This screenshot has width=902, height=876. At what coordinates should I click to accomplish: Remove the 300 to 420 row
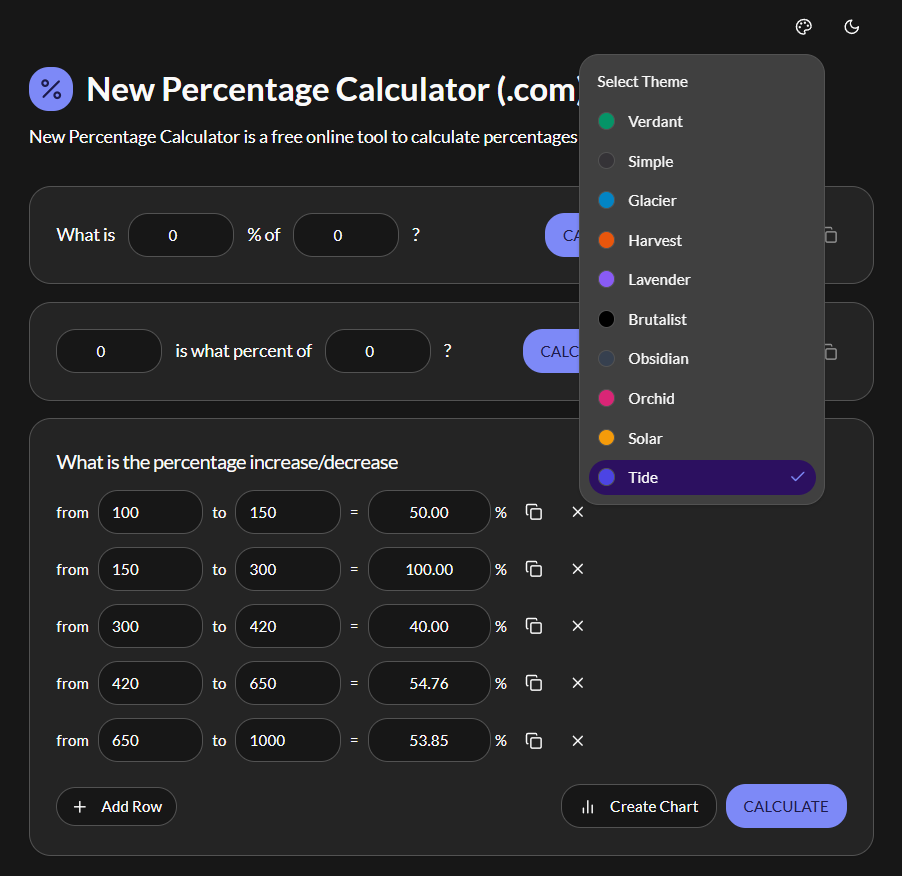[577, 626]
